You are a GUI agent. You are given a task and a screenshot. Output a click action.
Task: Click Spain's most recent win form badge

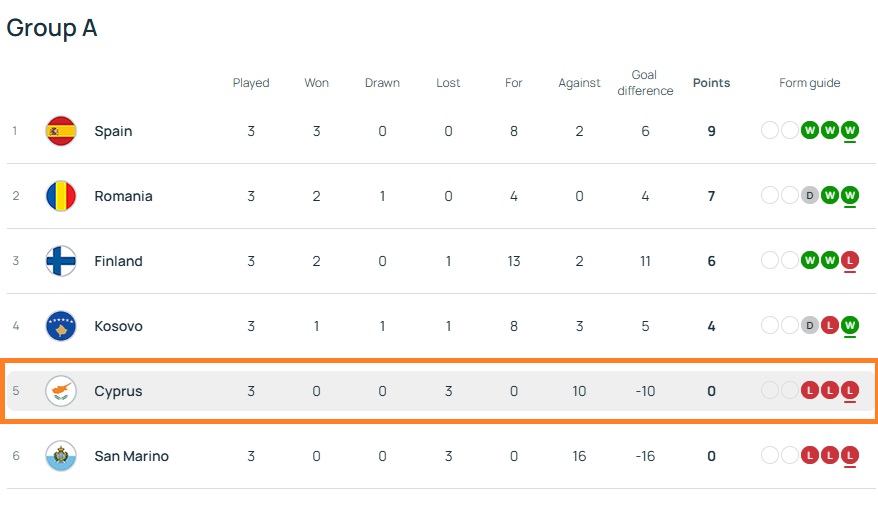click(850, 131)
